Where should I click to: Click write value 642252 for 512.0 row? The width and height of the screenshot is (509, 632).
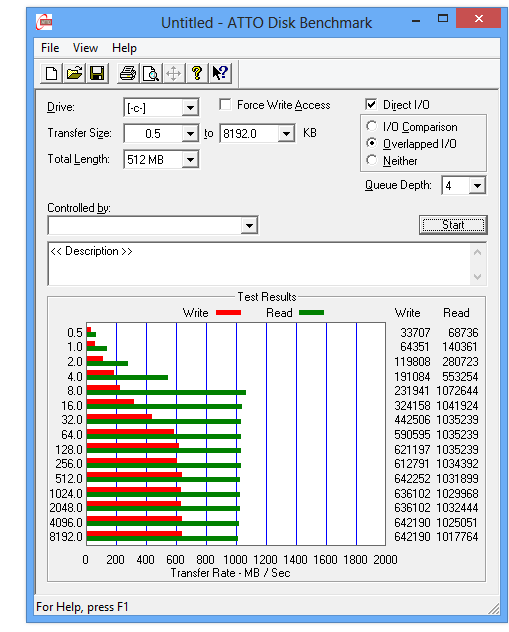pos(412,478)
